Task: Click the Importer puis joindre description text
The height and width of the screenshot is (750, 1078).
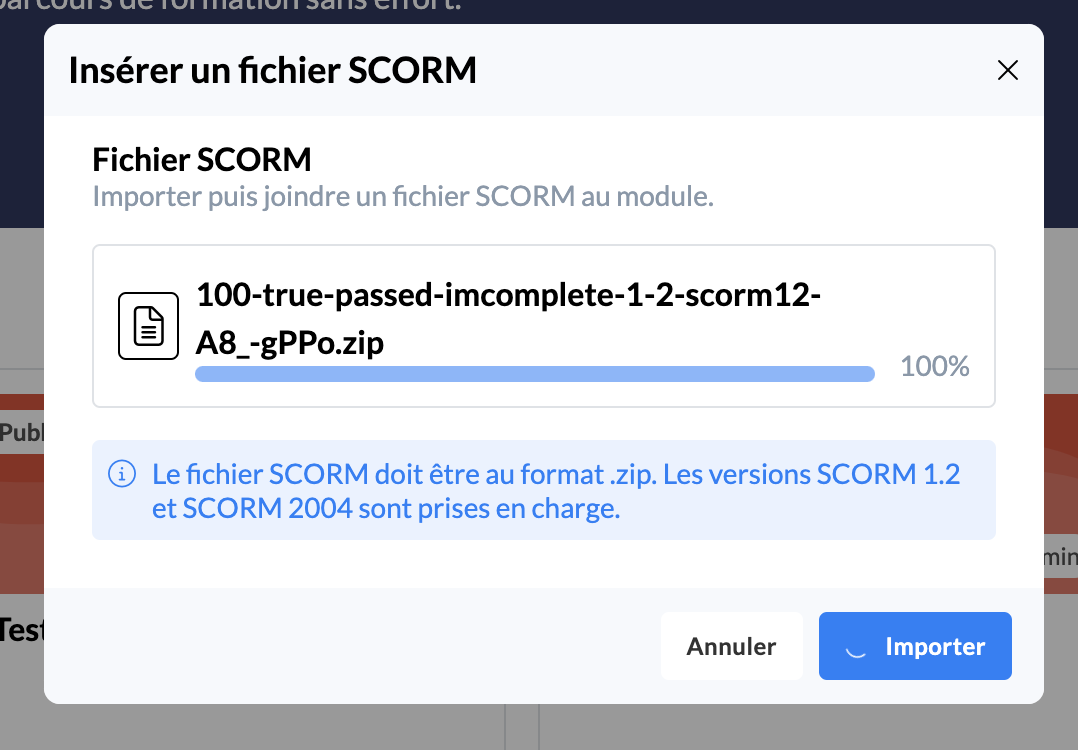Action: 402,195
